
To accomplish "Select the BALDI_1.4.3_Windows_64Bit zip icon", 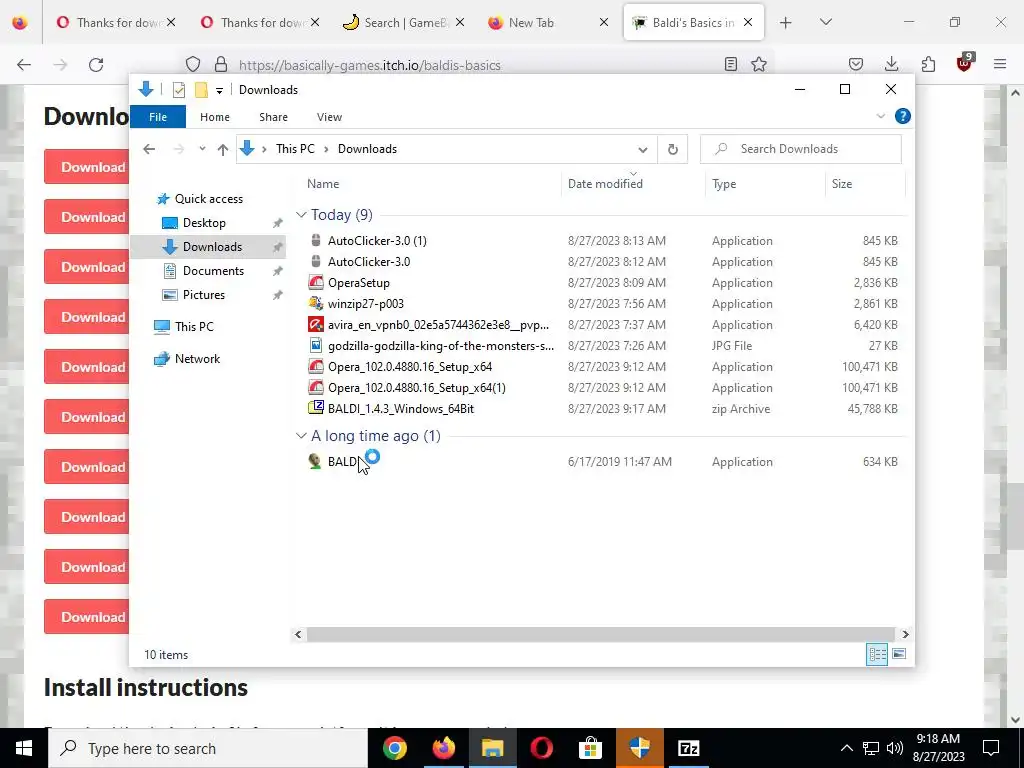I will [316, 408].
